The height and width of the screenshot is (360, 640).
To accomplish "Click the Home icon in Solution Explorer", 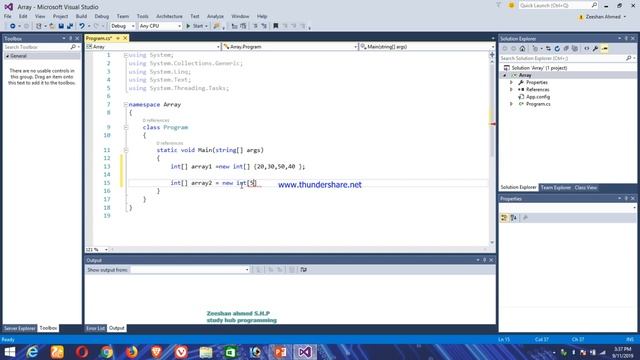I will [x=522, y=49].
